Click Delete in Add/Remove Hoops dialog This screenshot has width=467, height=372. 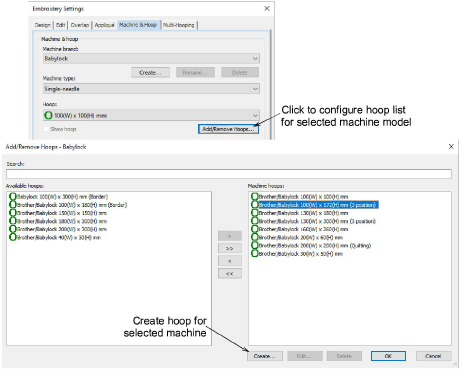pyautogui.click(x=344, y=356)
